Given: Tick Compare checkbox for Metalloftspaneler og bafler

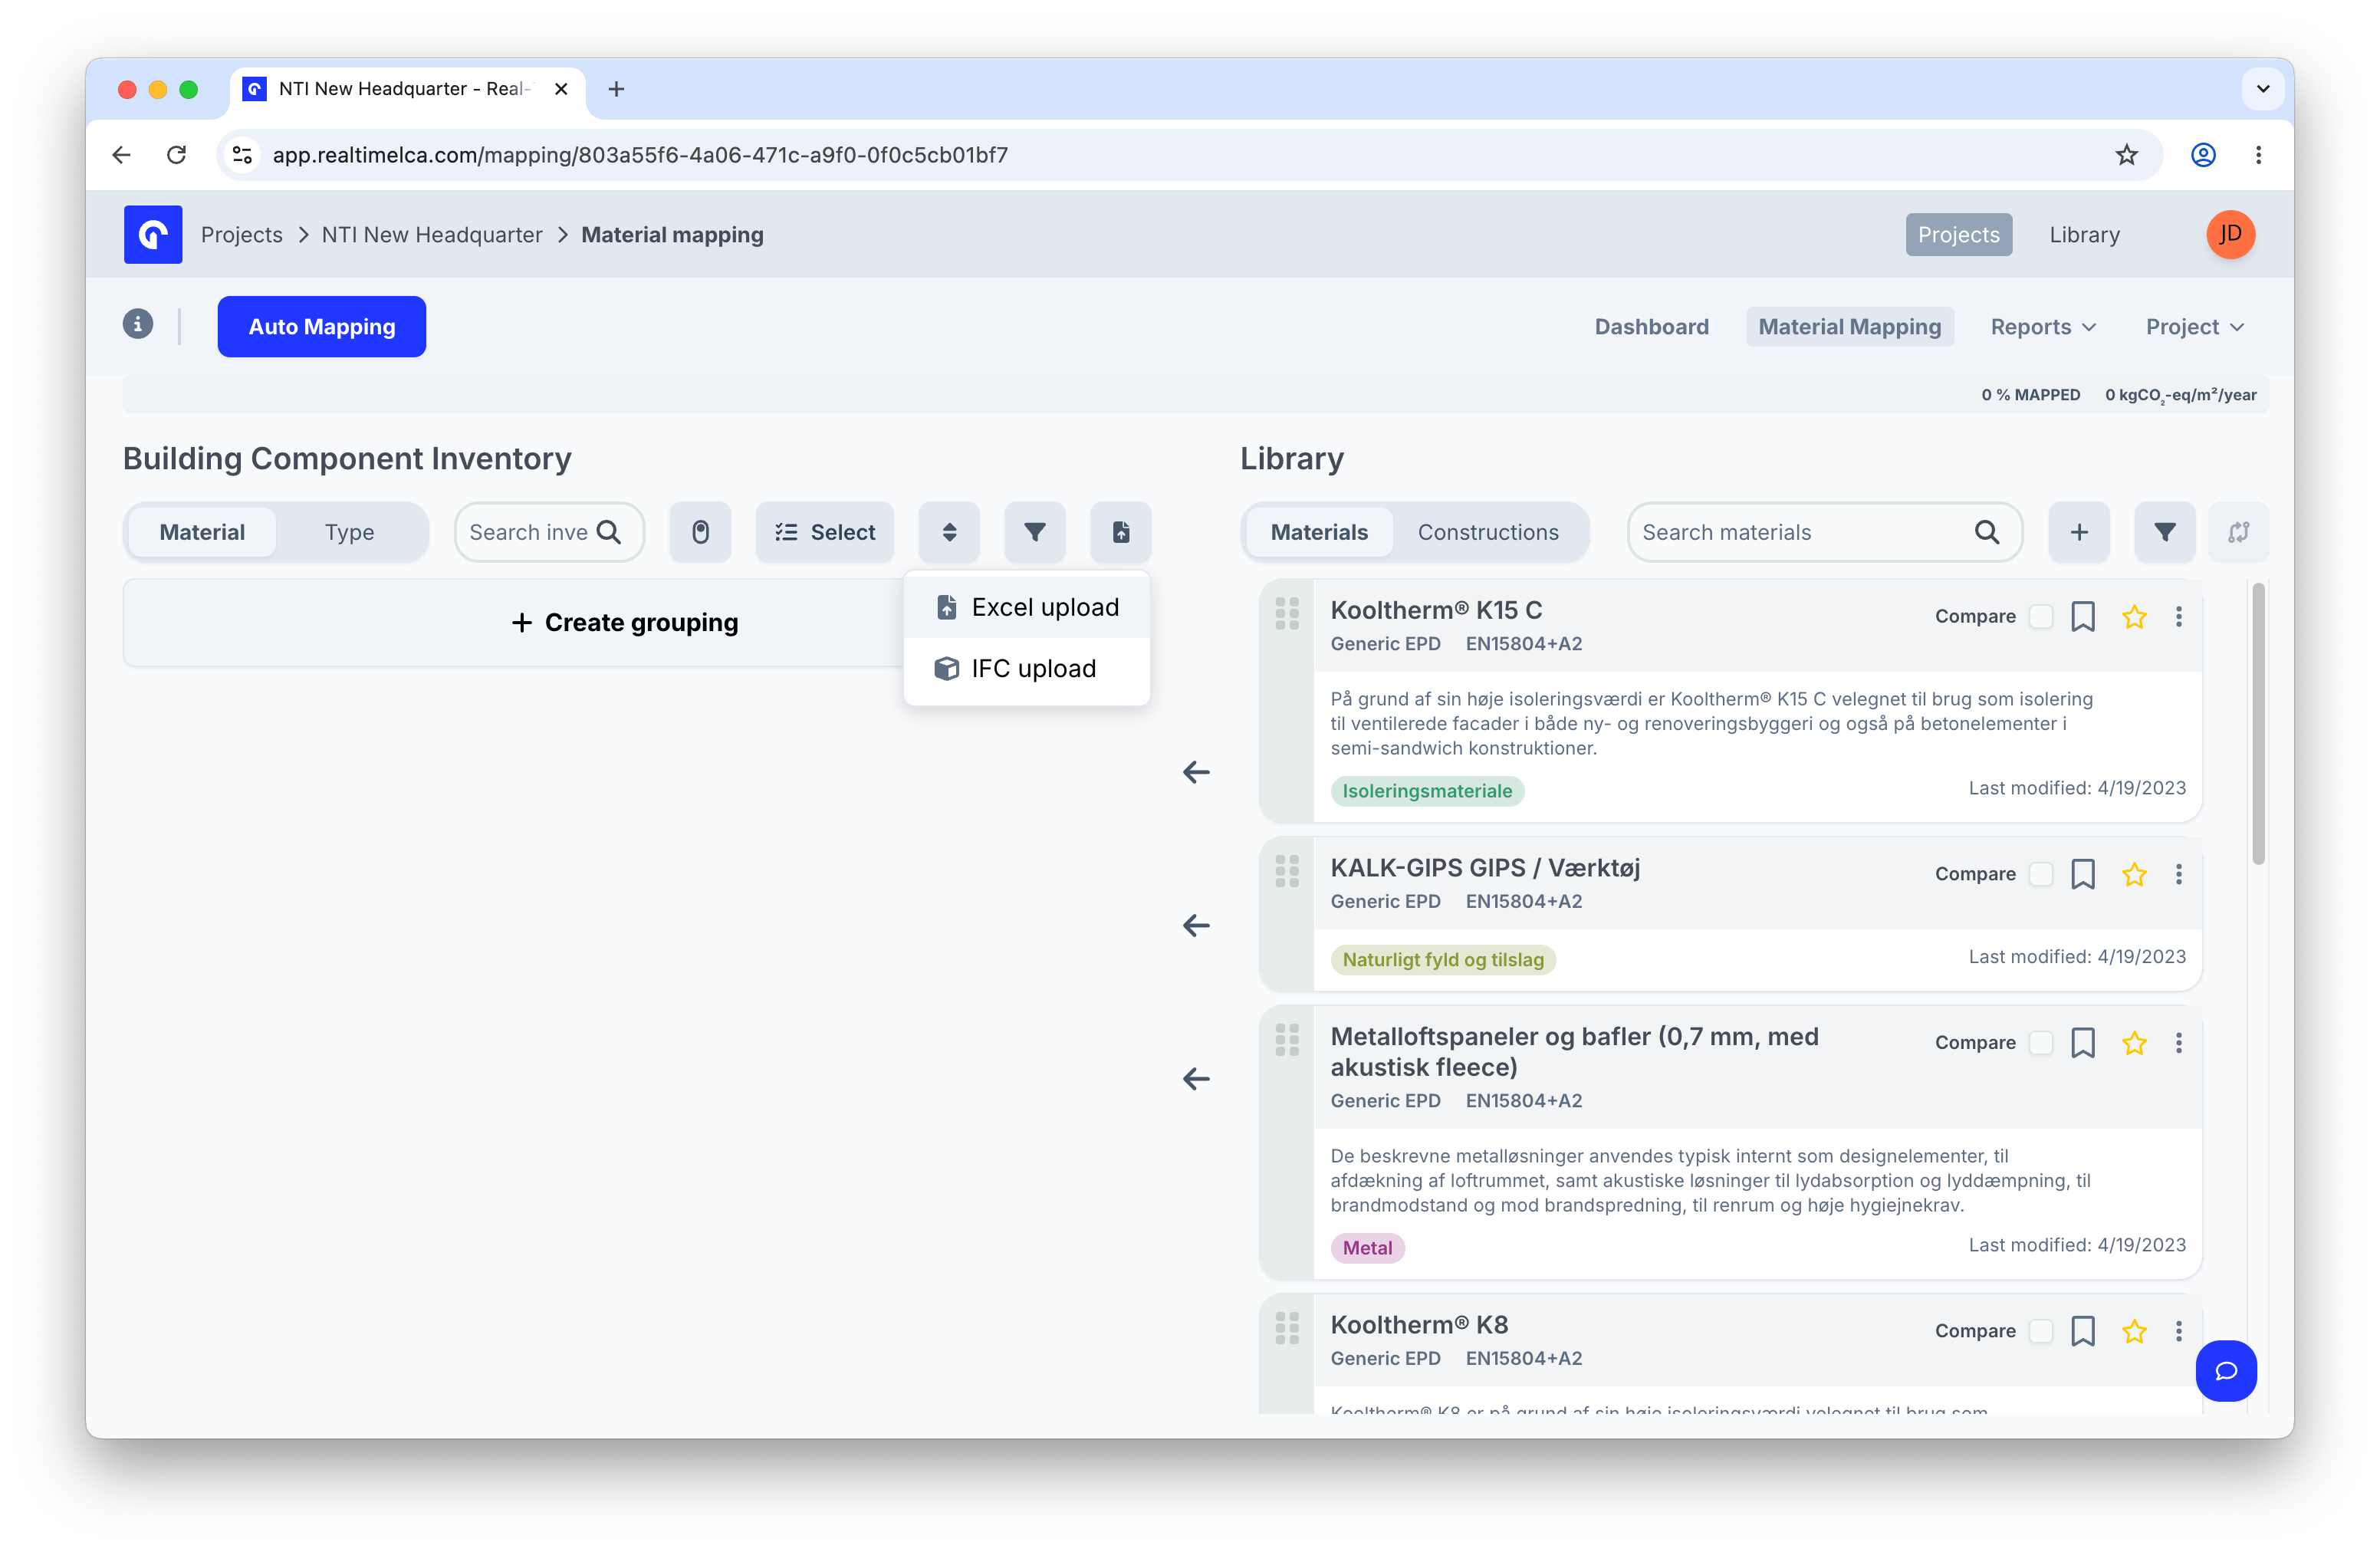Looking at the screenshot, I should [2041, 1043].
